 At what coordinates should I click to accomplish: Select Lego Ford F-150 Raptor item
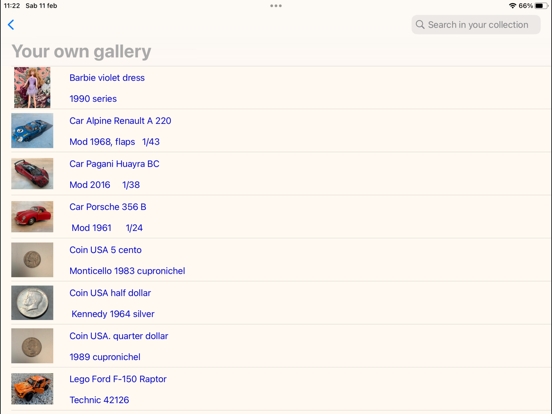pos(281,389)
